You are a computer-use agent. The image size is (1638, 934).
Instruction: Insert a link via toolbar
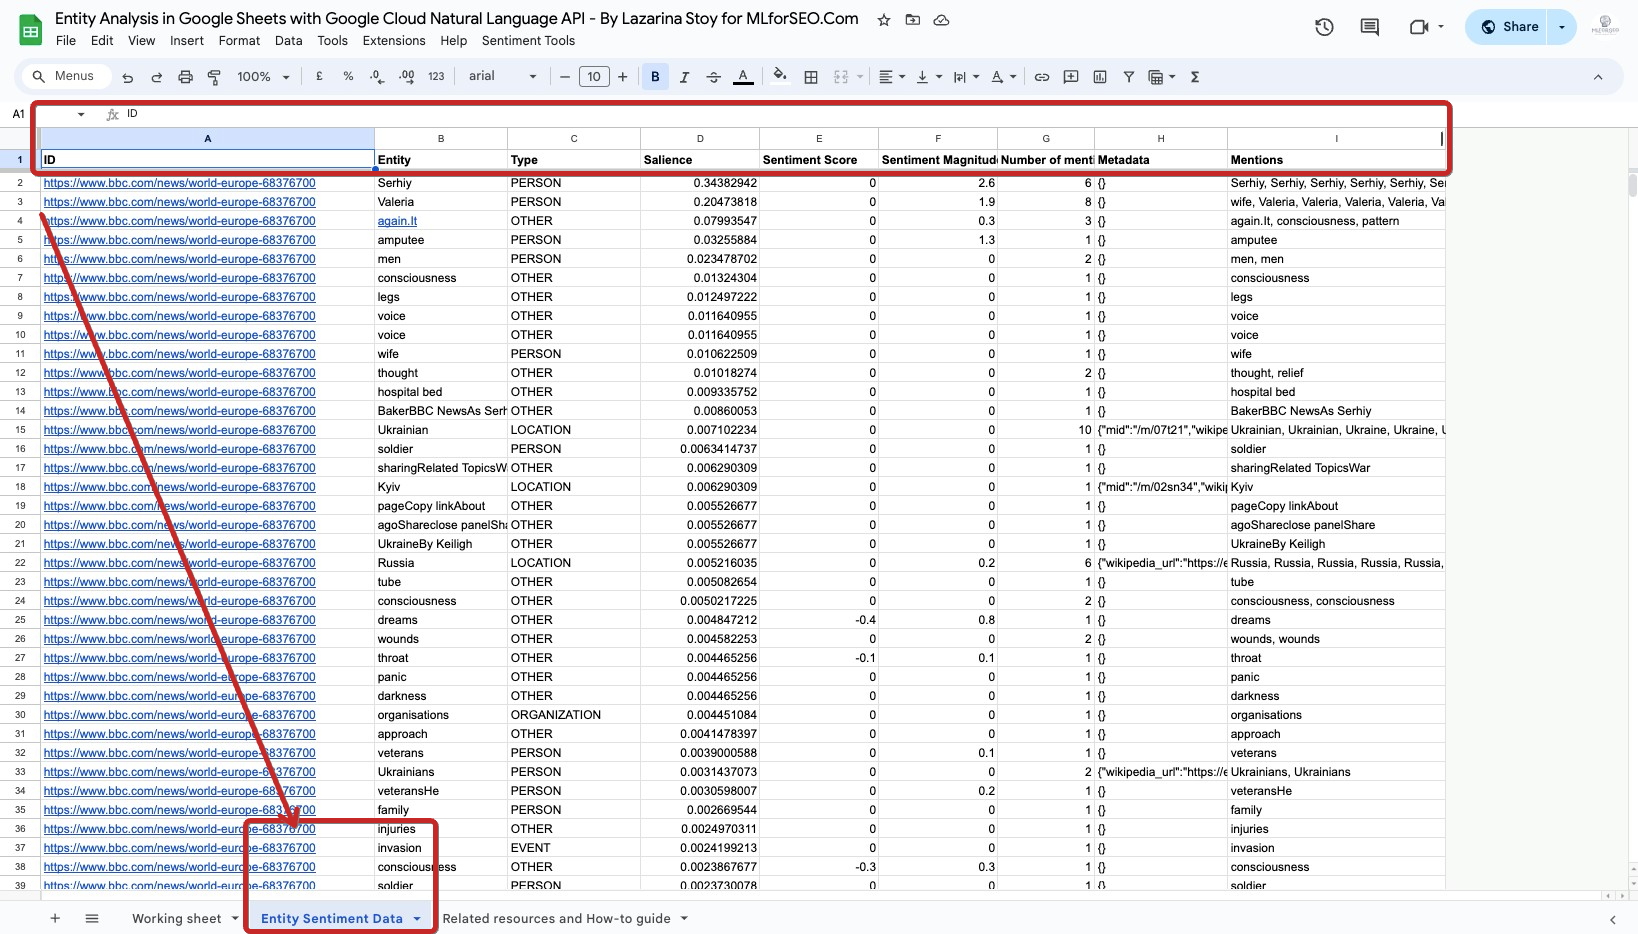coord(1042,77)
